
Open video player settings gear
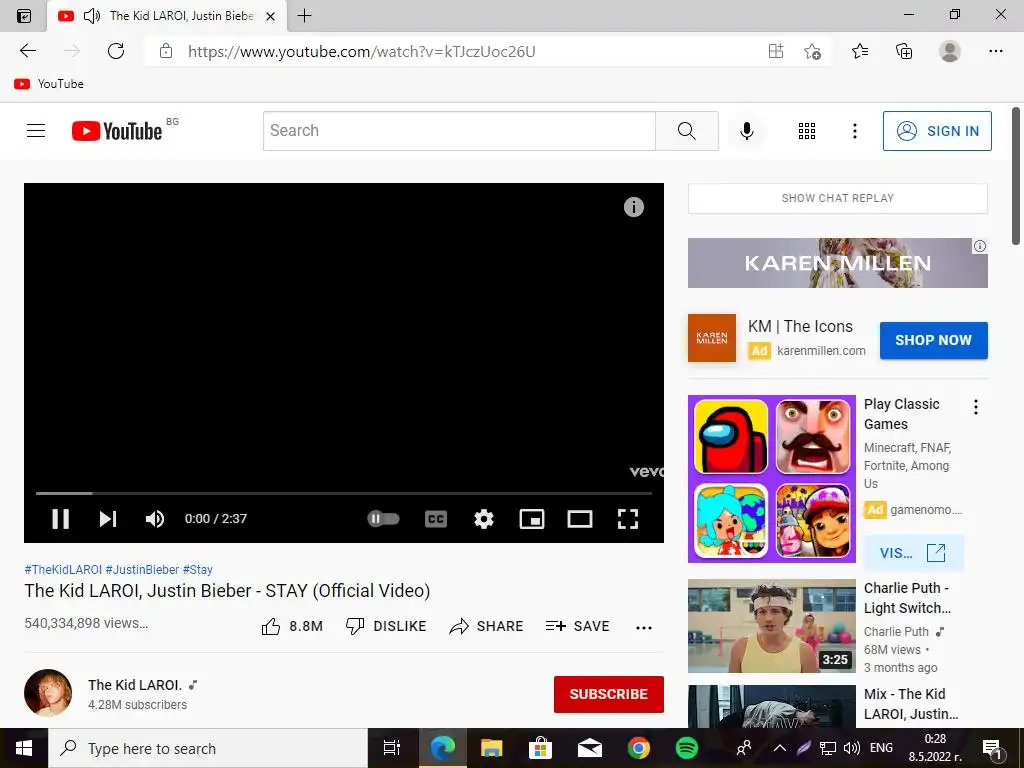[x=483, y=519]
